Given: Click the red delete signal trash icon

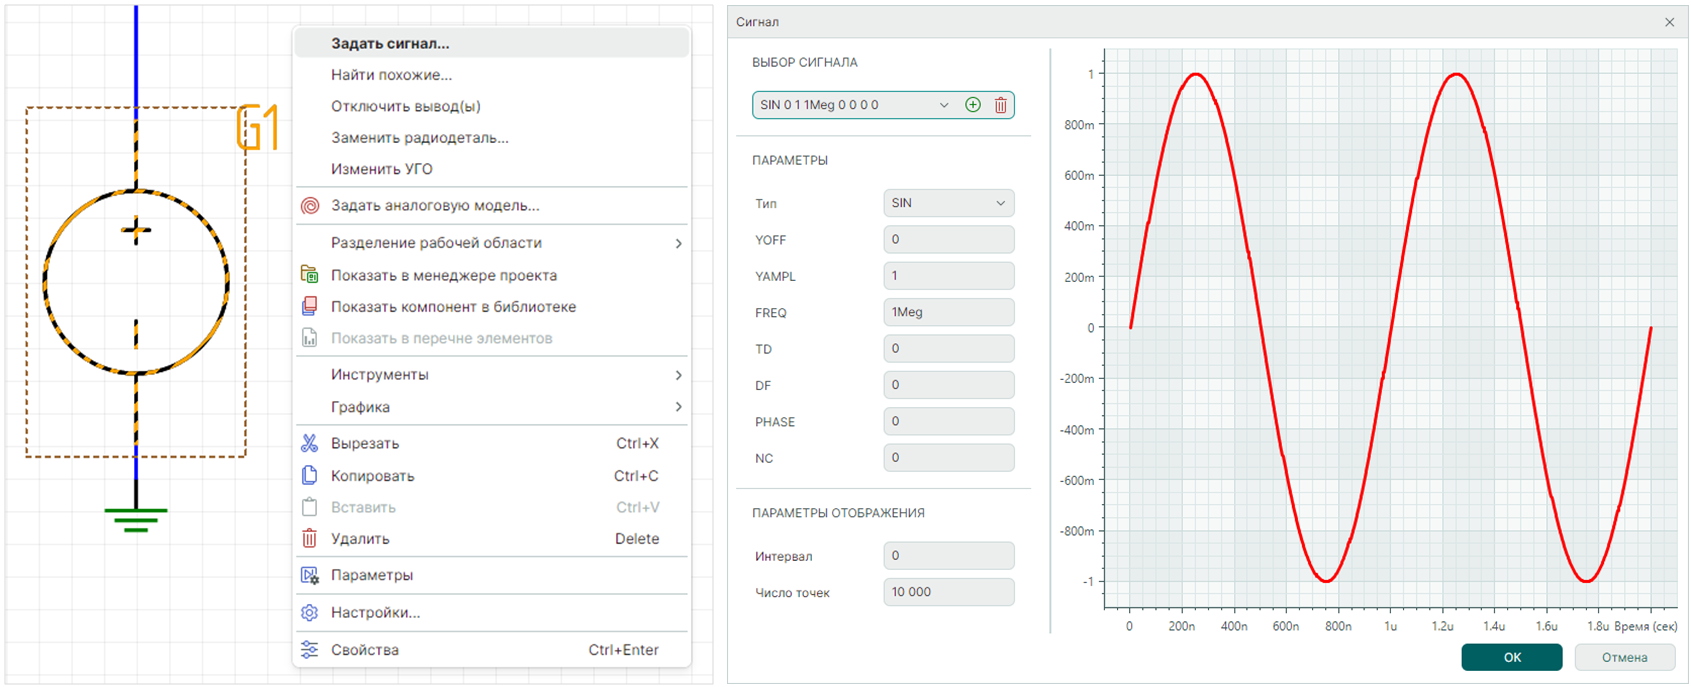Looking at the screenshot, I should pyautogui.click(x=1000, y=105).
